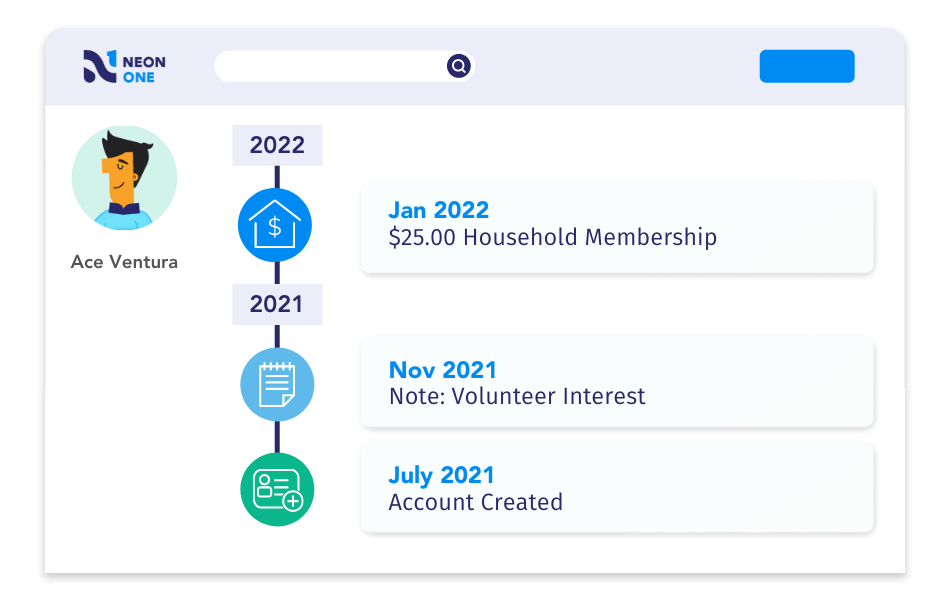Image resolution: width=950 pixels, height=600 pixels.
Task: Select the household membership dollar house icon
Action: click(x=275, y=225)
